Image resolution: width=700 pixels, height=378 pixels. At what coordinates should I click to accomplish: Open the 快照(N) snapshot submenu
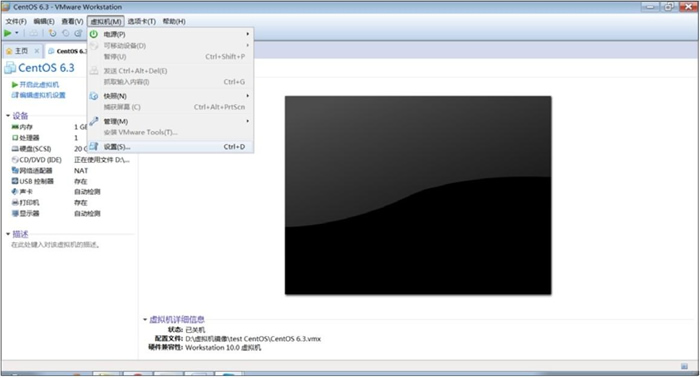click(x=171, y=96)
